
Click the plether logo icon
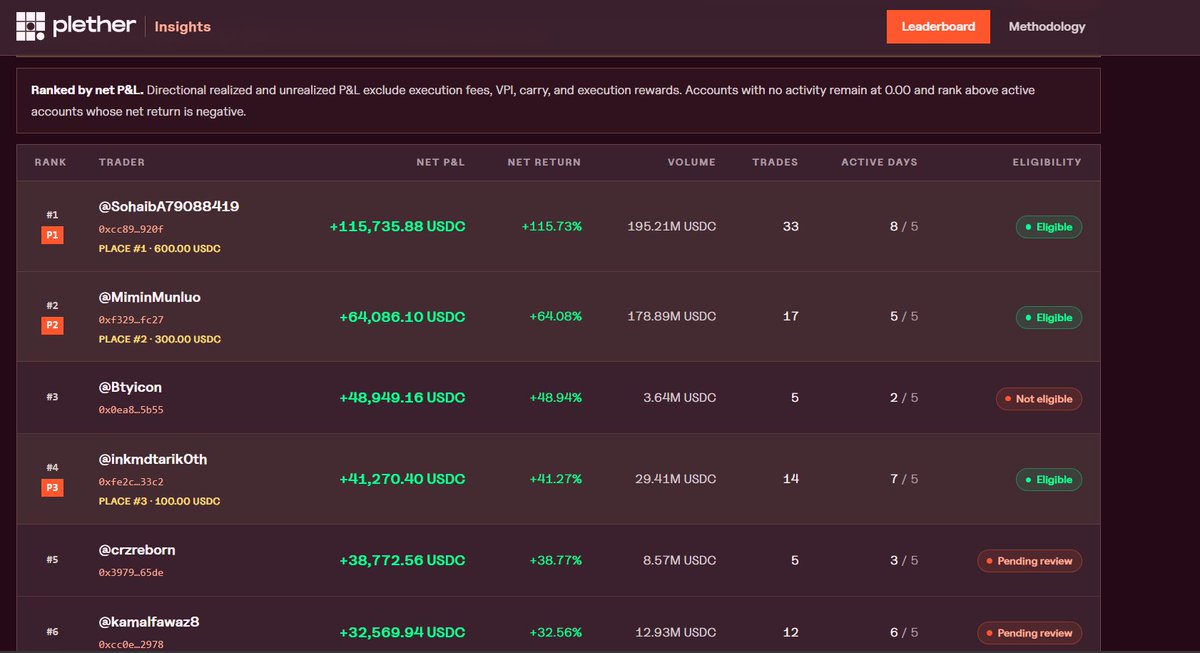point(31,26)
